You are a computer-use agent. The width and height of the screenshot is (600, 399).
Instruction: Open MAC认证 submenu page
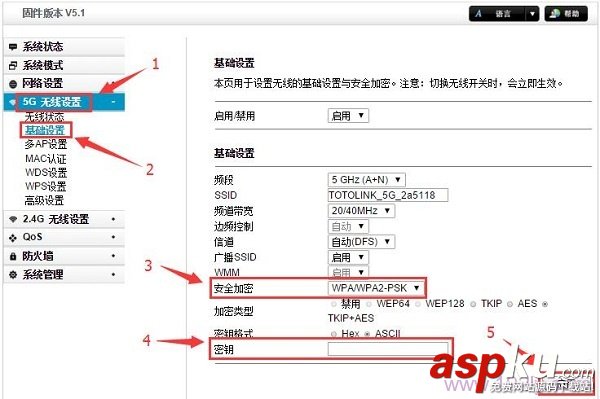[x=46, y=158]
